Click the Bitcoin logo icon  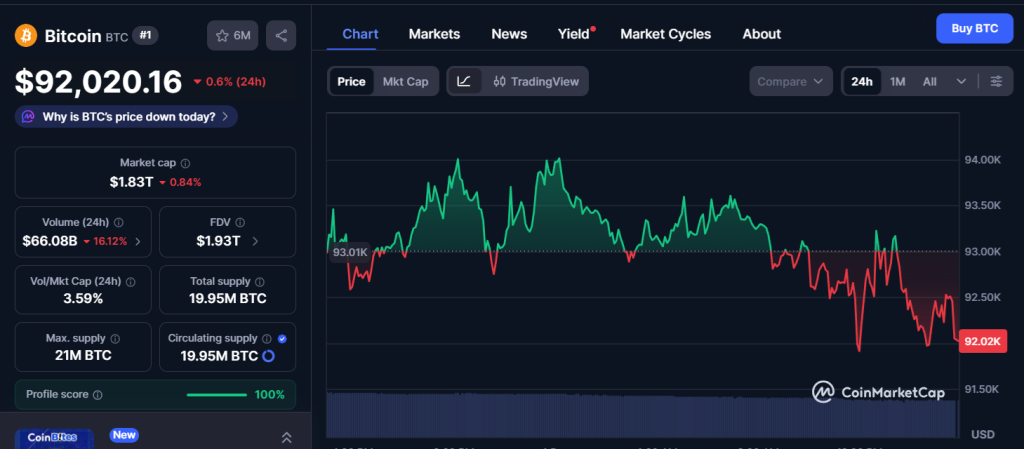(x=26, y=35)
